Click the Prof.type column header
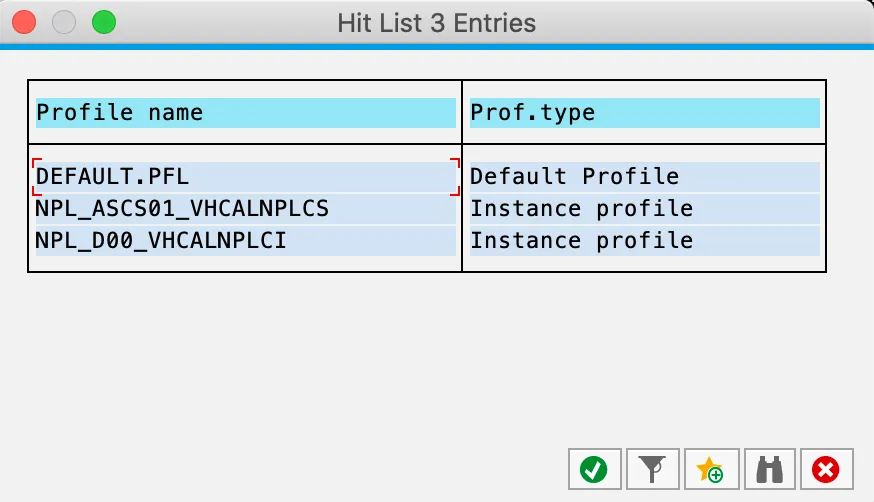The image size is (874, 502). tap(644, 113)
